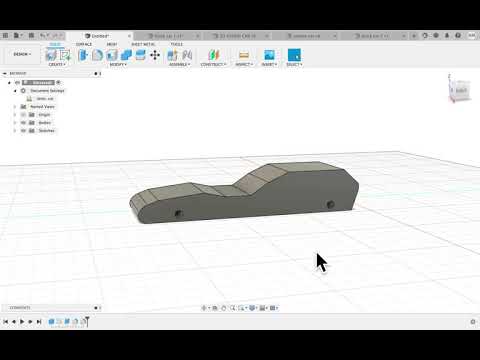Open the Help question mark icon
The height and width of the screenshot is (360, 480).
458,35
